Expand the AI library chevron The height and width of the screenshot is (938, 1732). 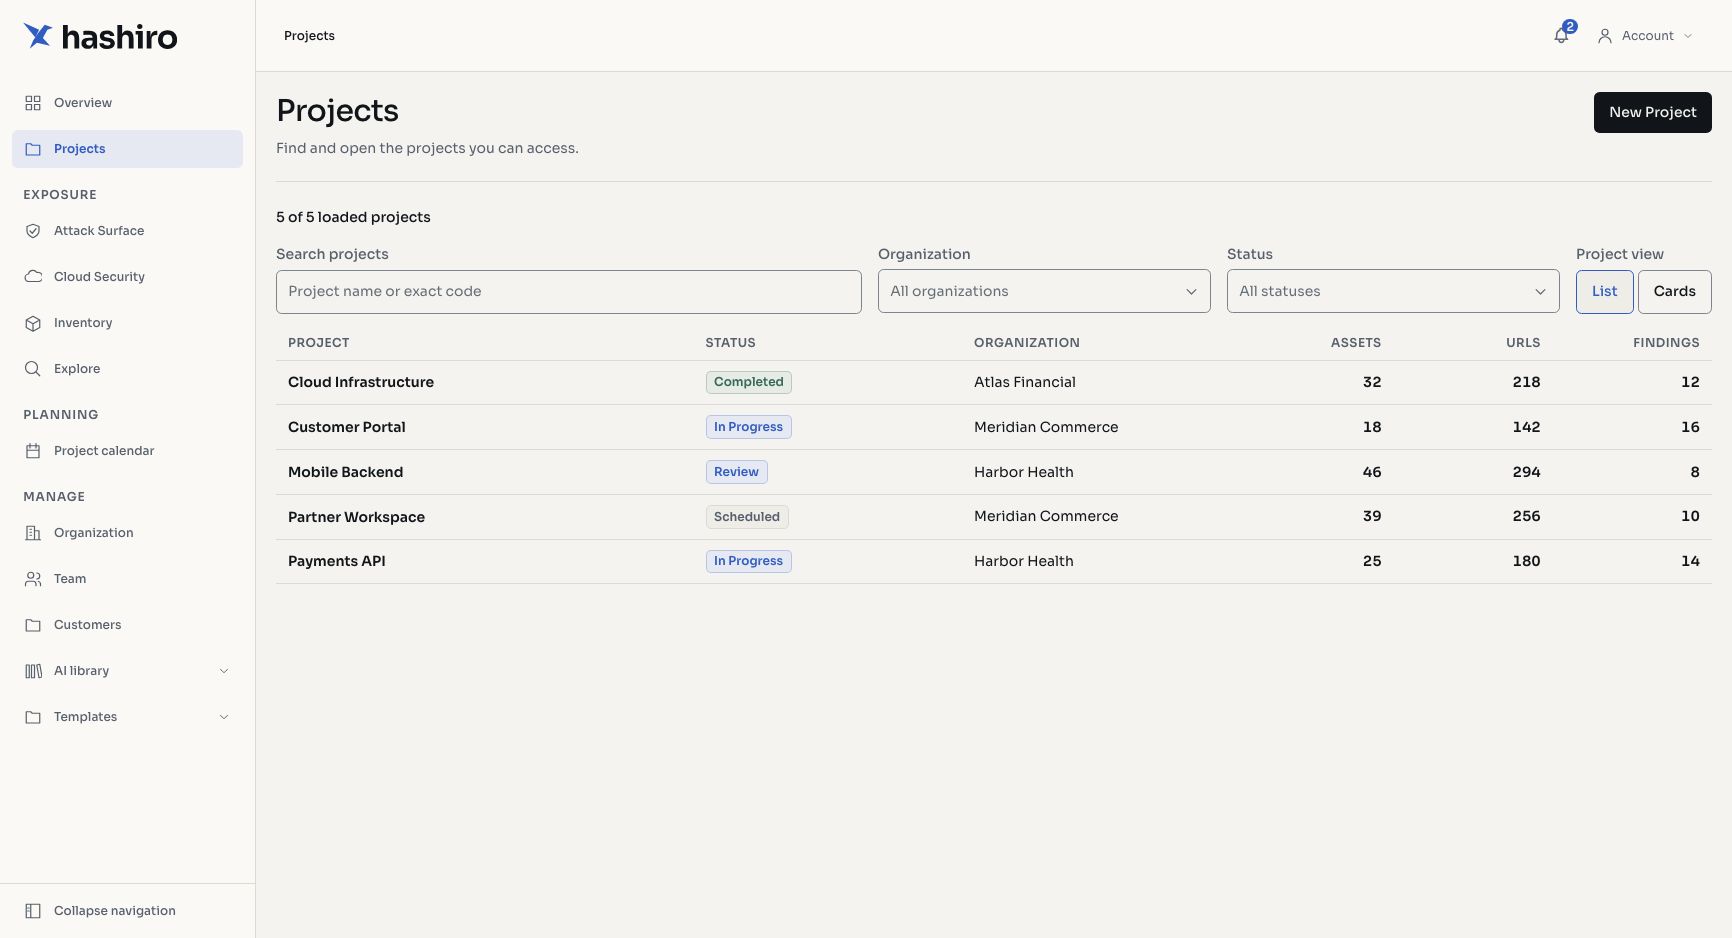point(224,671)
